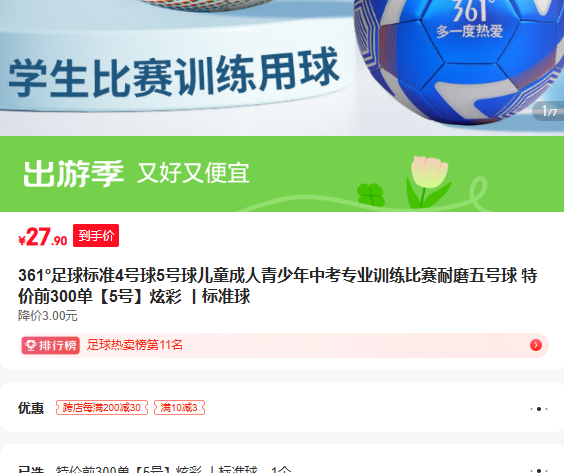Click the 降价3.00元 price drop note
Viewport: 564px width, 473px height.
(48, 316)
